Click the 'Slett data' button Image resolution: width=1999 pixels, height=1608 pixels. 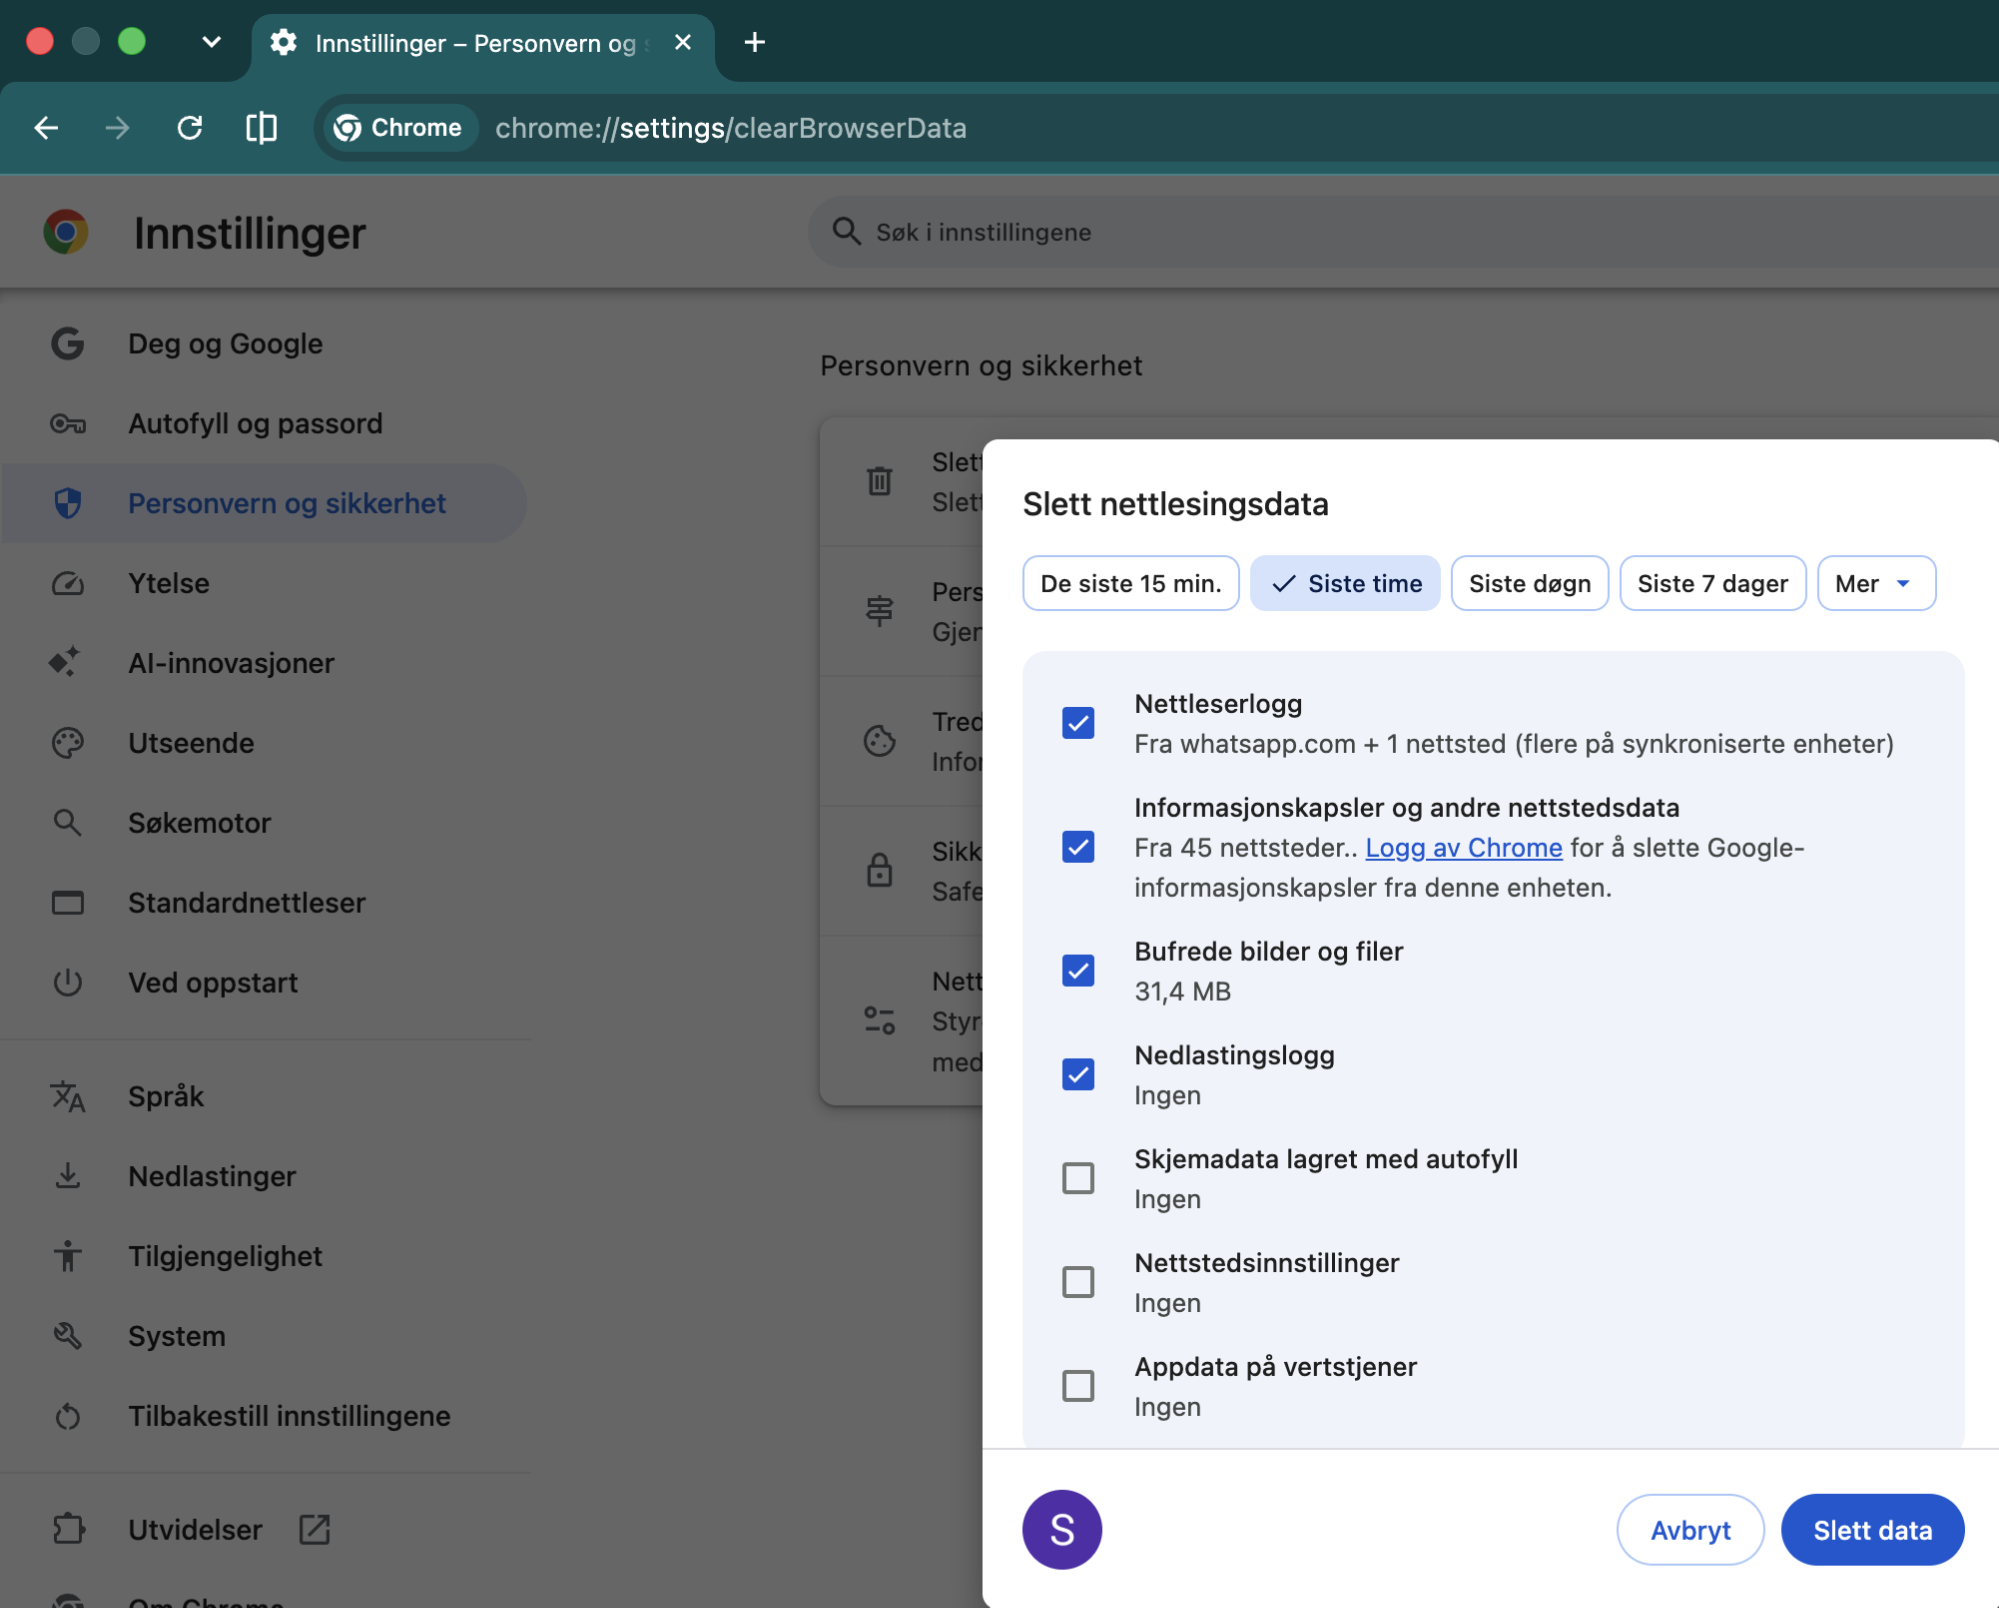(1872, 1530)
